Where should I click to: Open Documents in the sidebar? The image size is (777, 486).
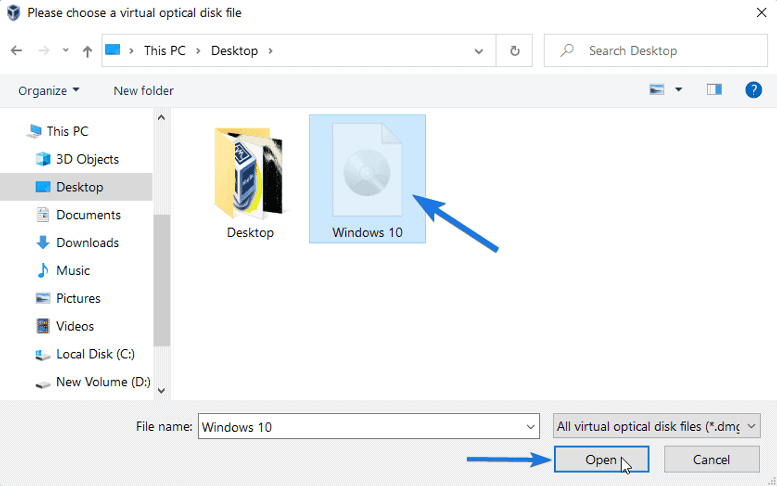coord(88,215)
